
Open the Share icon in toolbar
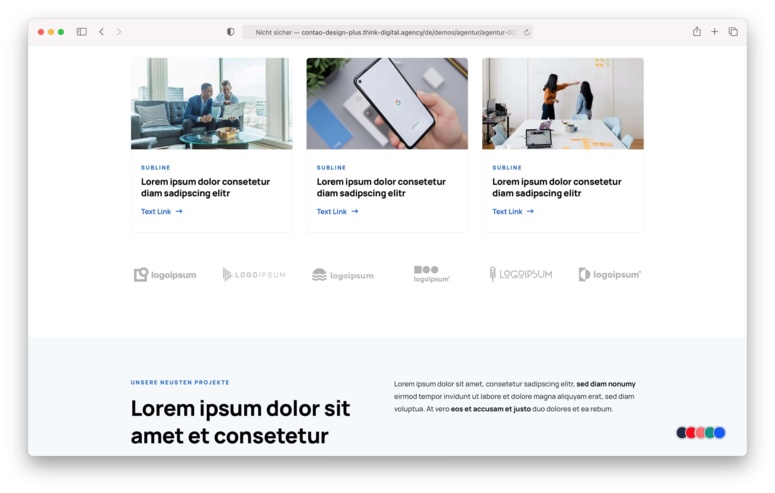click(696, 32)
